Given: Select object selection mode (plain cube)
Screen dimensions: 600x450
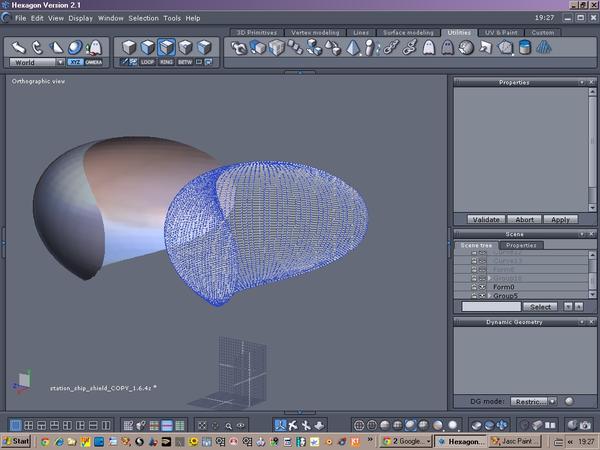Looking at the screenshot, I should pyautogui.click(x=129, y=47).
